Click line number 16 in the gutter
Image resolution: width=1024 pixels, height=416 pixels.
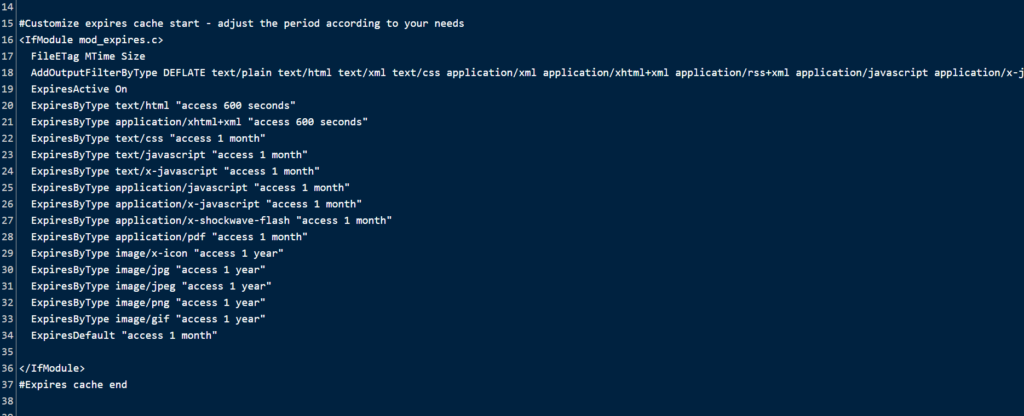click(x=7, y=40)
